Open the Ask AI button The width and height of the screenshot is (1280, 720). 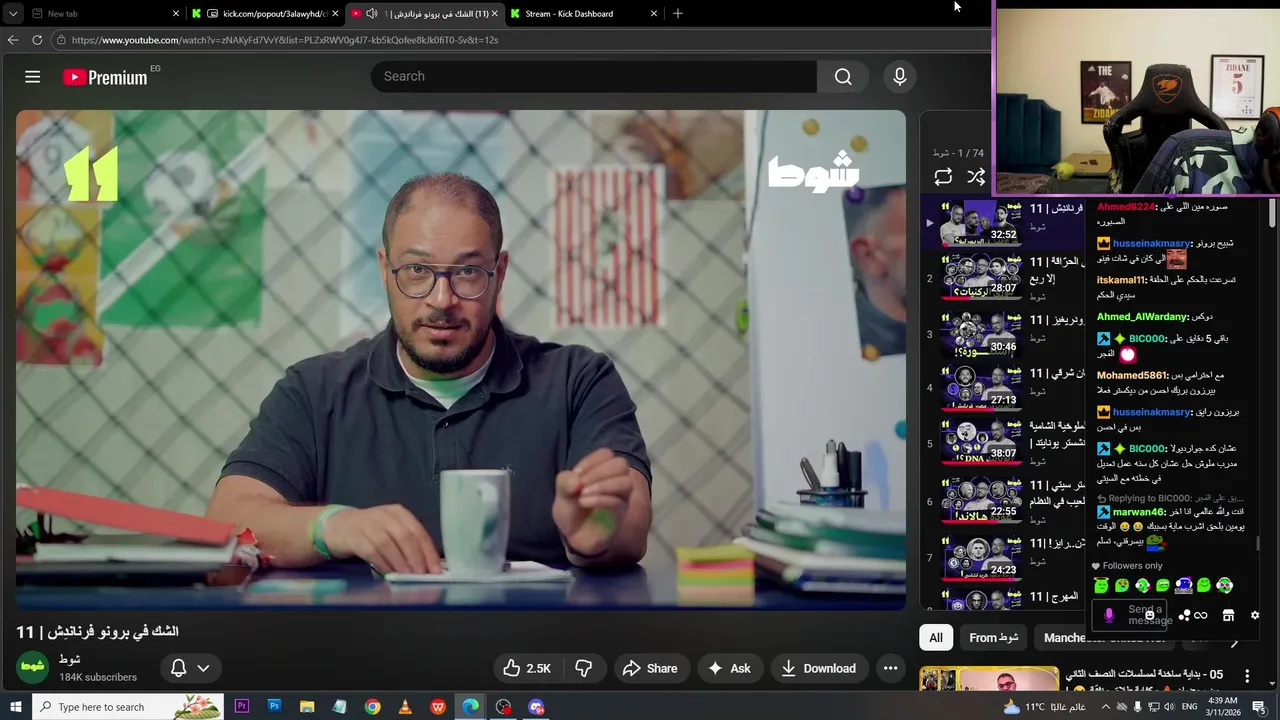coord(729,668)
